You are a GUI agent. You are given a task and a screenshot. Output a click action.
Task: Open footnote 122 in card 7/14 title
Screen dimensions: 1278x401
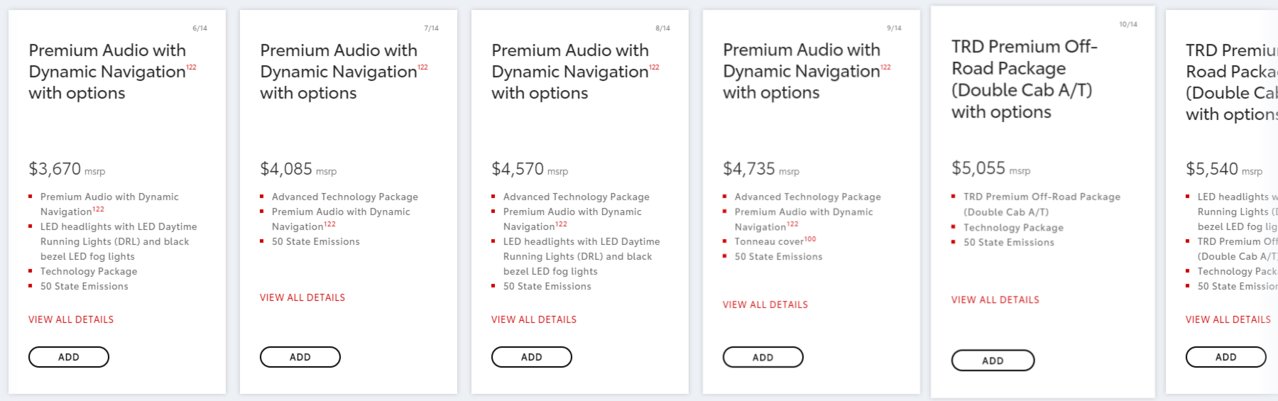click(422, 67)
